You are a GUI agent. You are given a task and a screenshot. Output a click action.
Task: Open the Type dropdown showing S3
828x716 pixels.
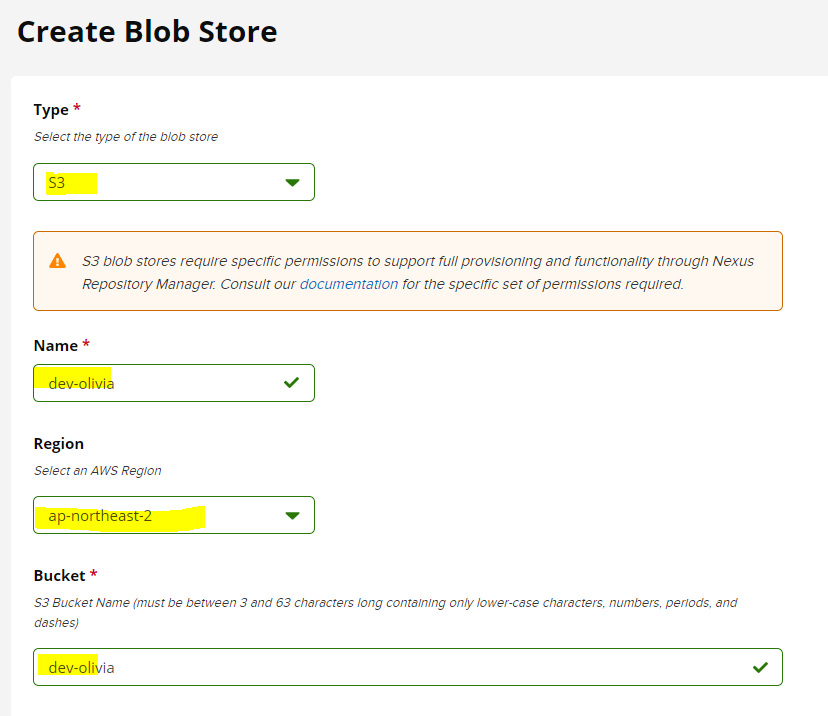[x=174, y=182]
